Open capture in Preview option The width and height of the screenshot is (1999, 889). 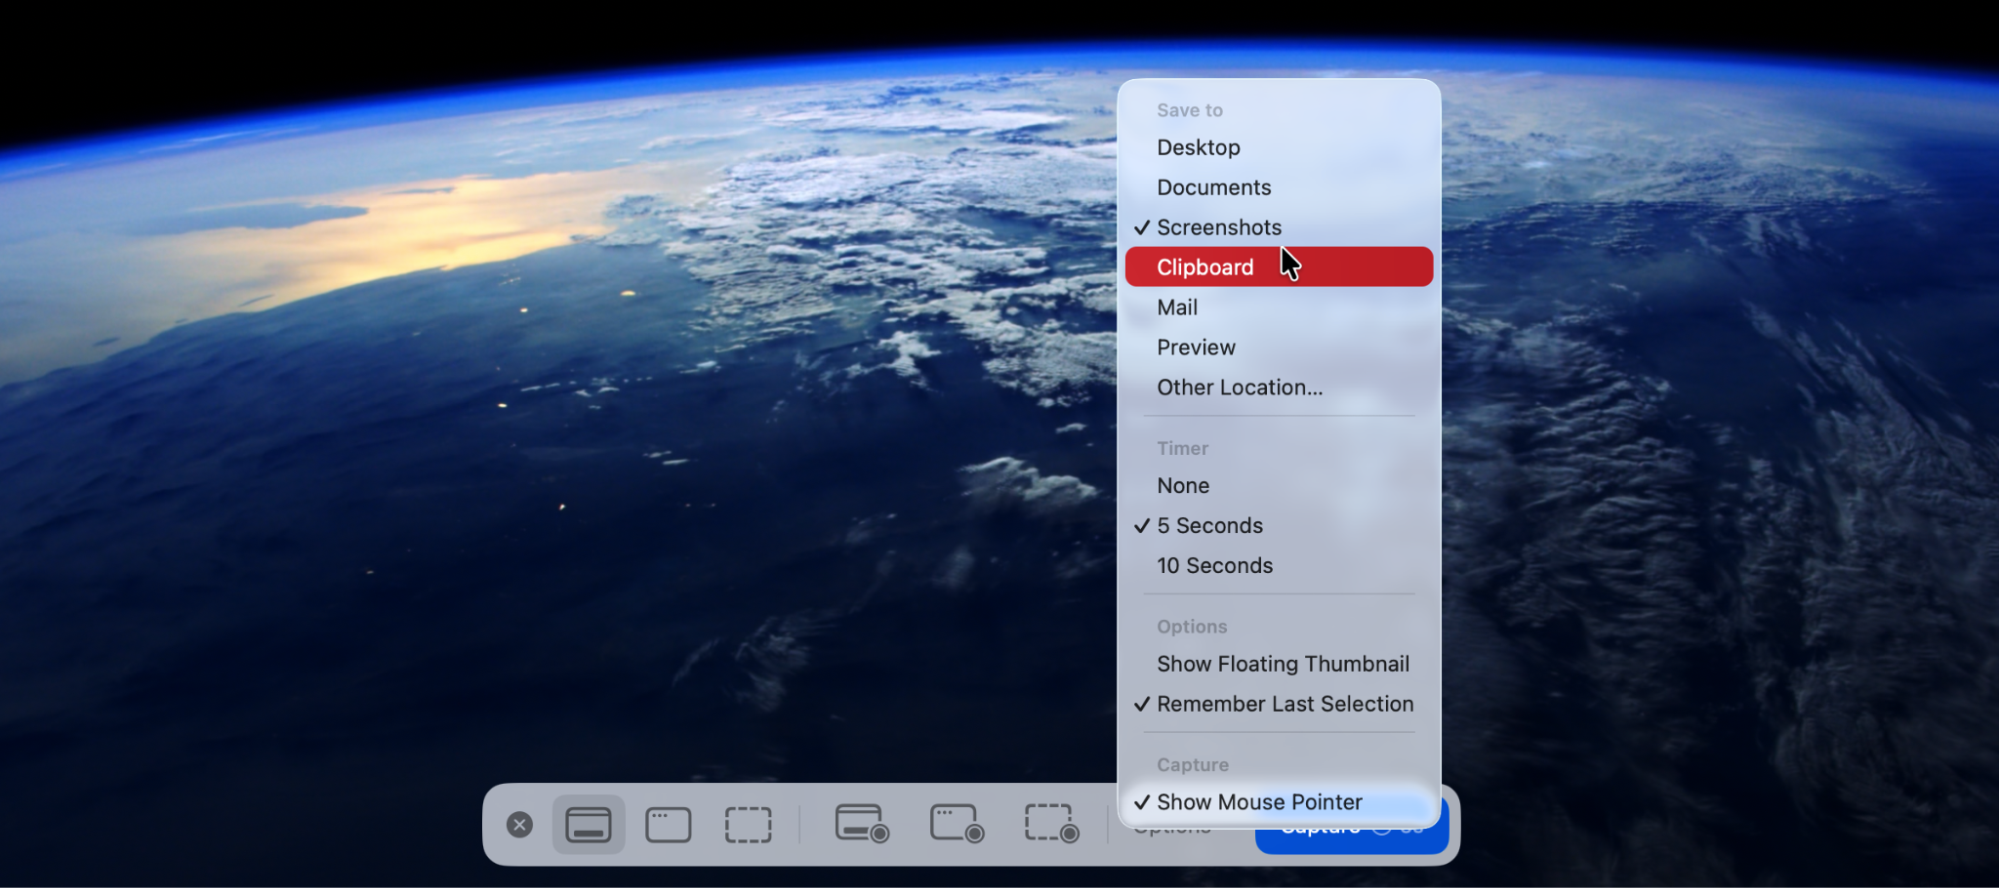1279,347
